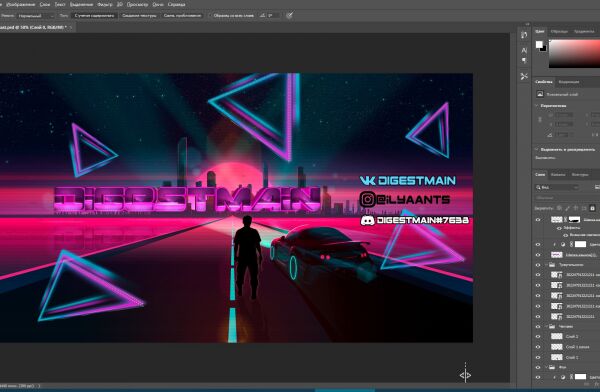Click the adjustment icon of the layer above the purple text layer
Viewport: 600px width, 392px height.
[562, 244]
